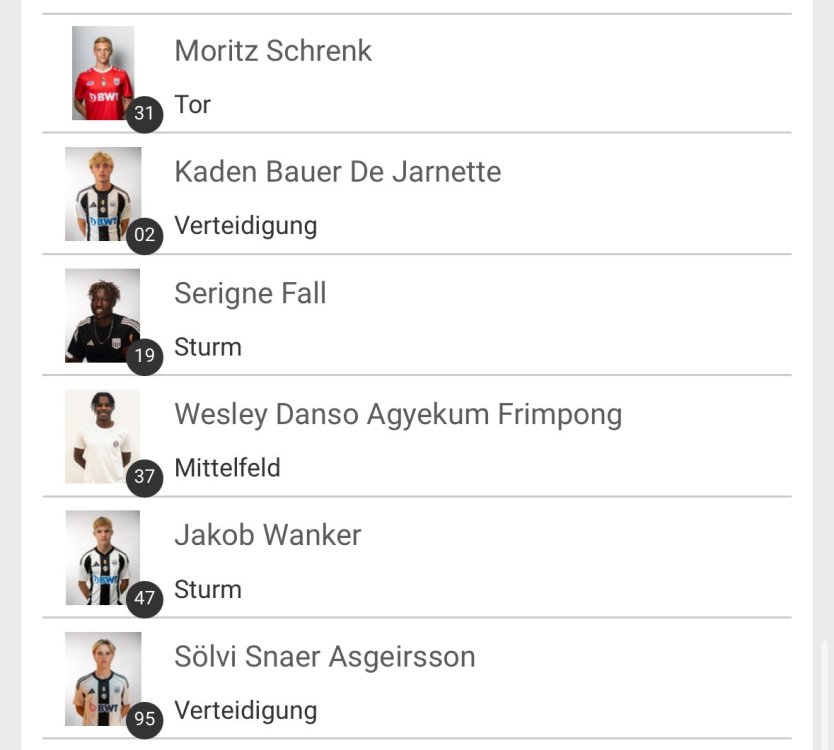
Task: Click jersey number badge 19
Action: coord(145,356)
